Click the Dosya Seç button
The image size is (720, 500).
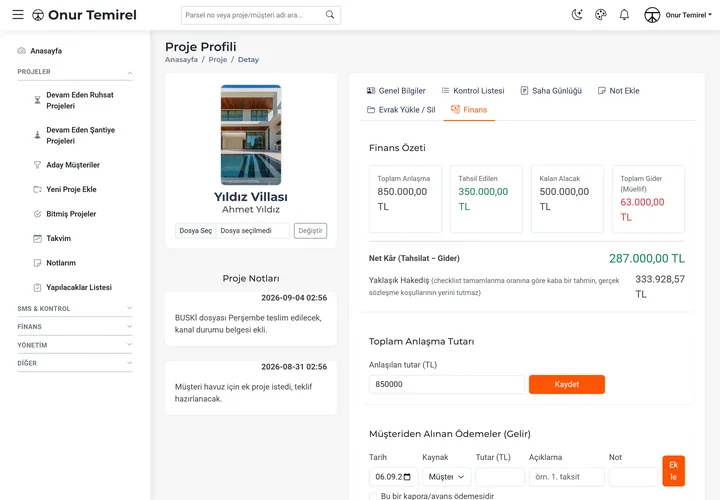pyautogui.click(x=196, y=230)
